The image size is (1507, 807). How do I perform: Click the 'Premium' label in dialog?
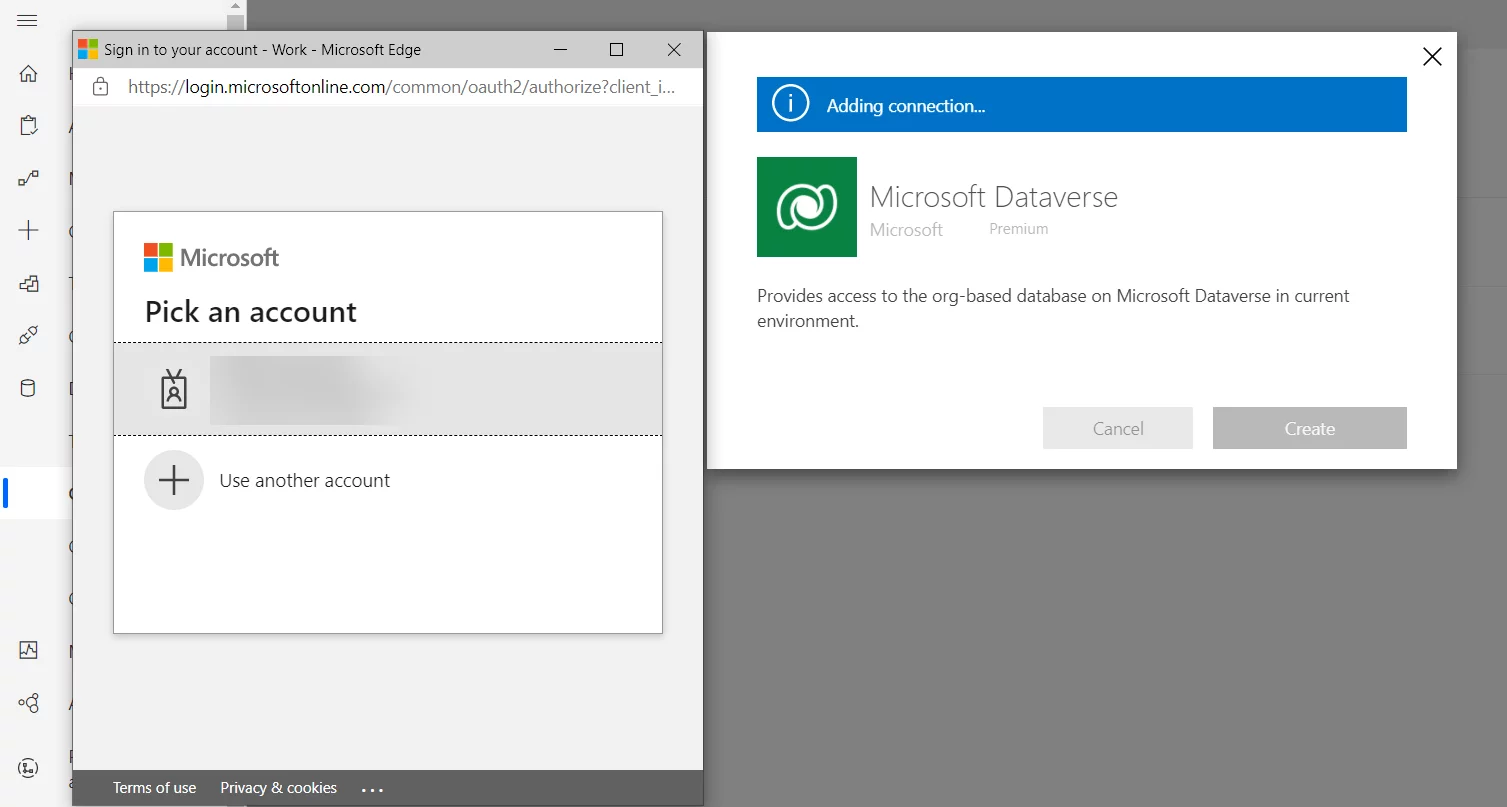1019,229
